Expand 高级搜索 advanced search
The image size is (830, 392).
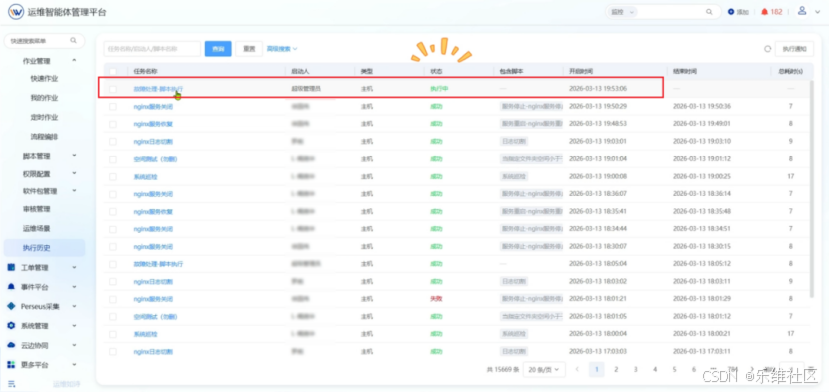pos(282,49)
